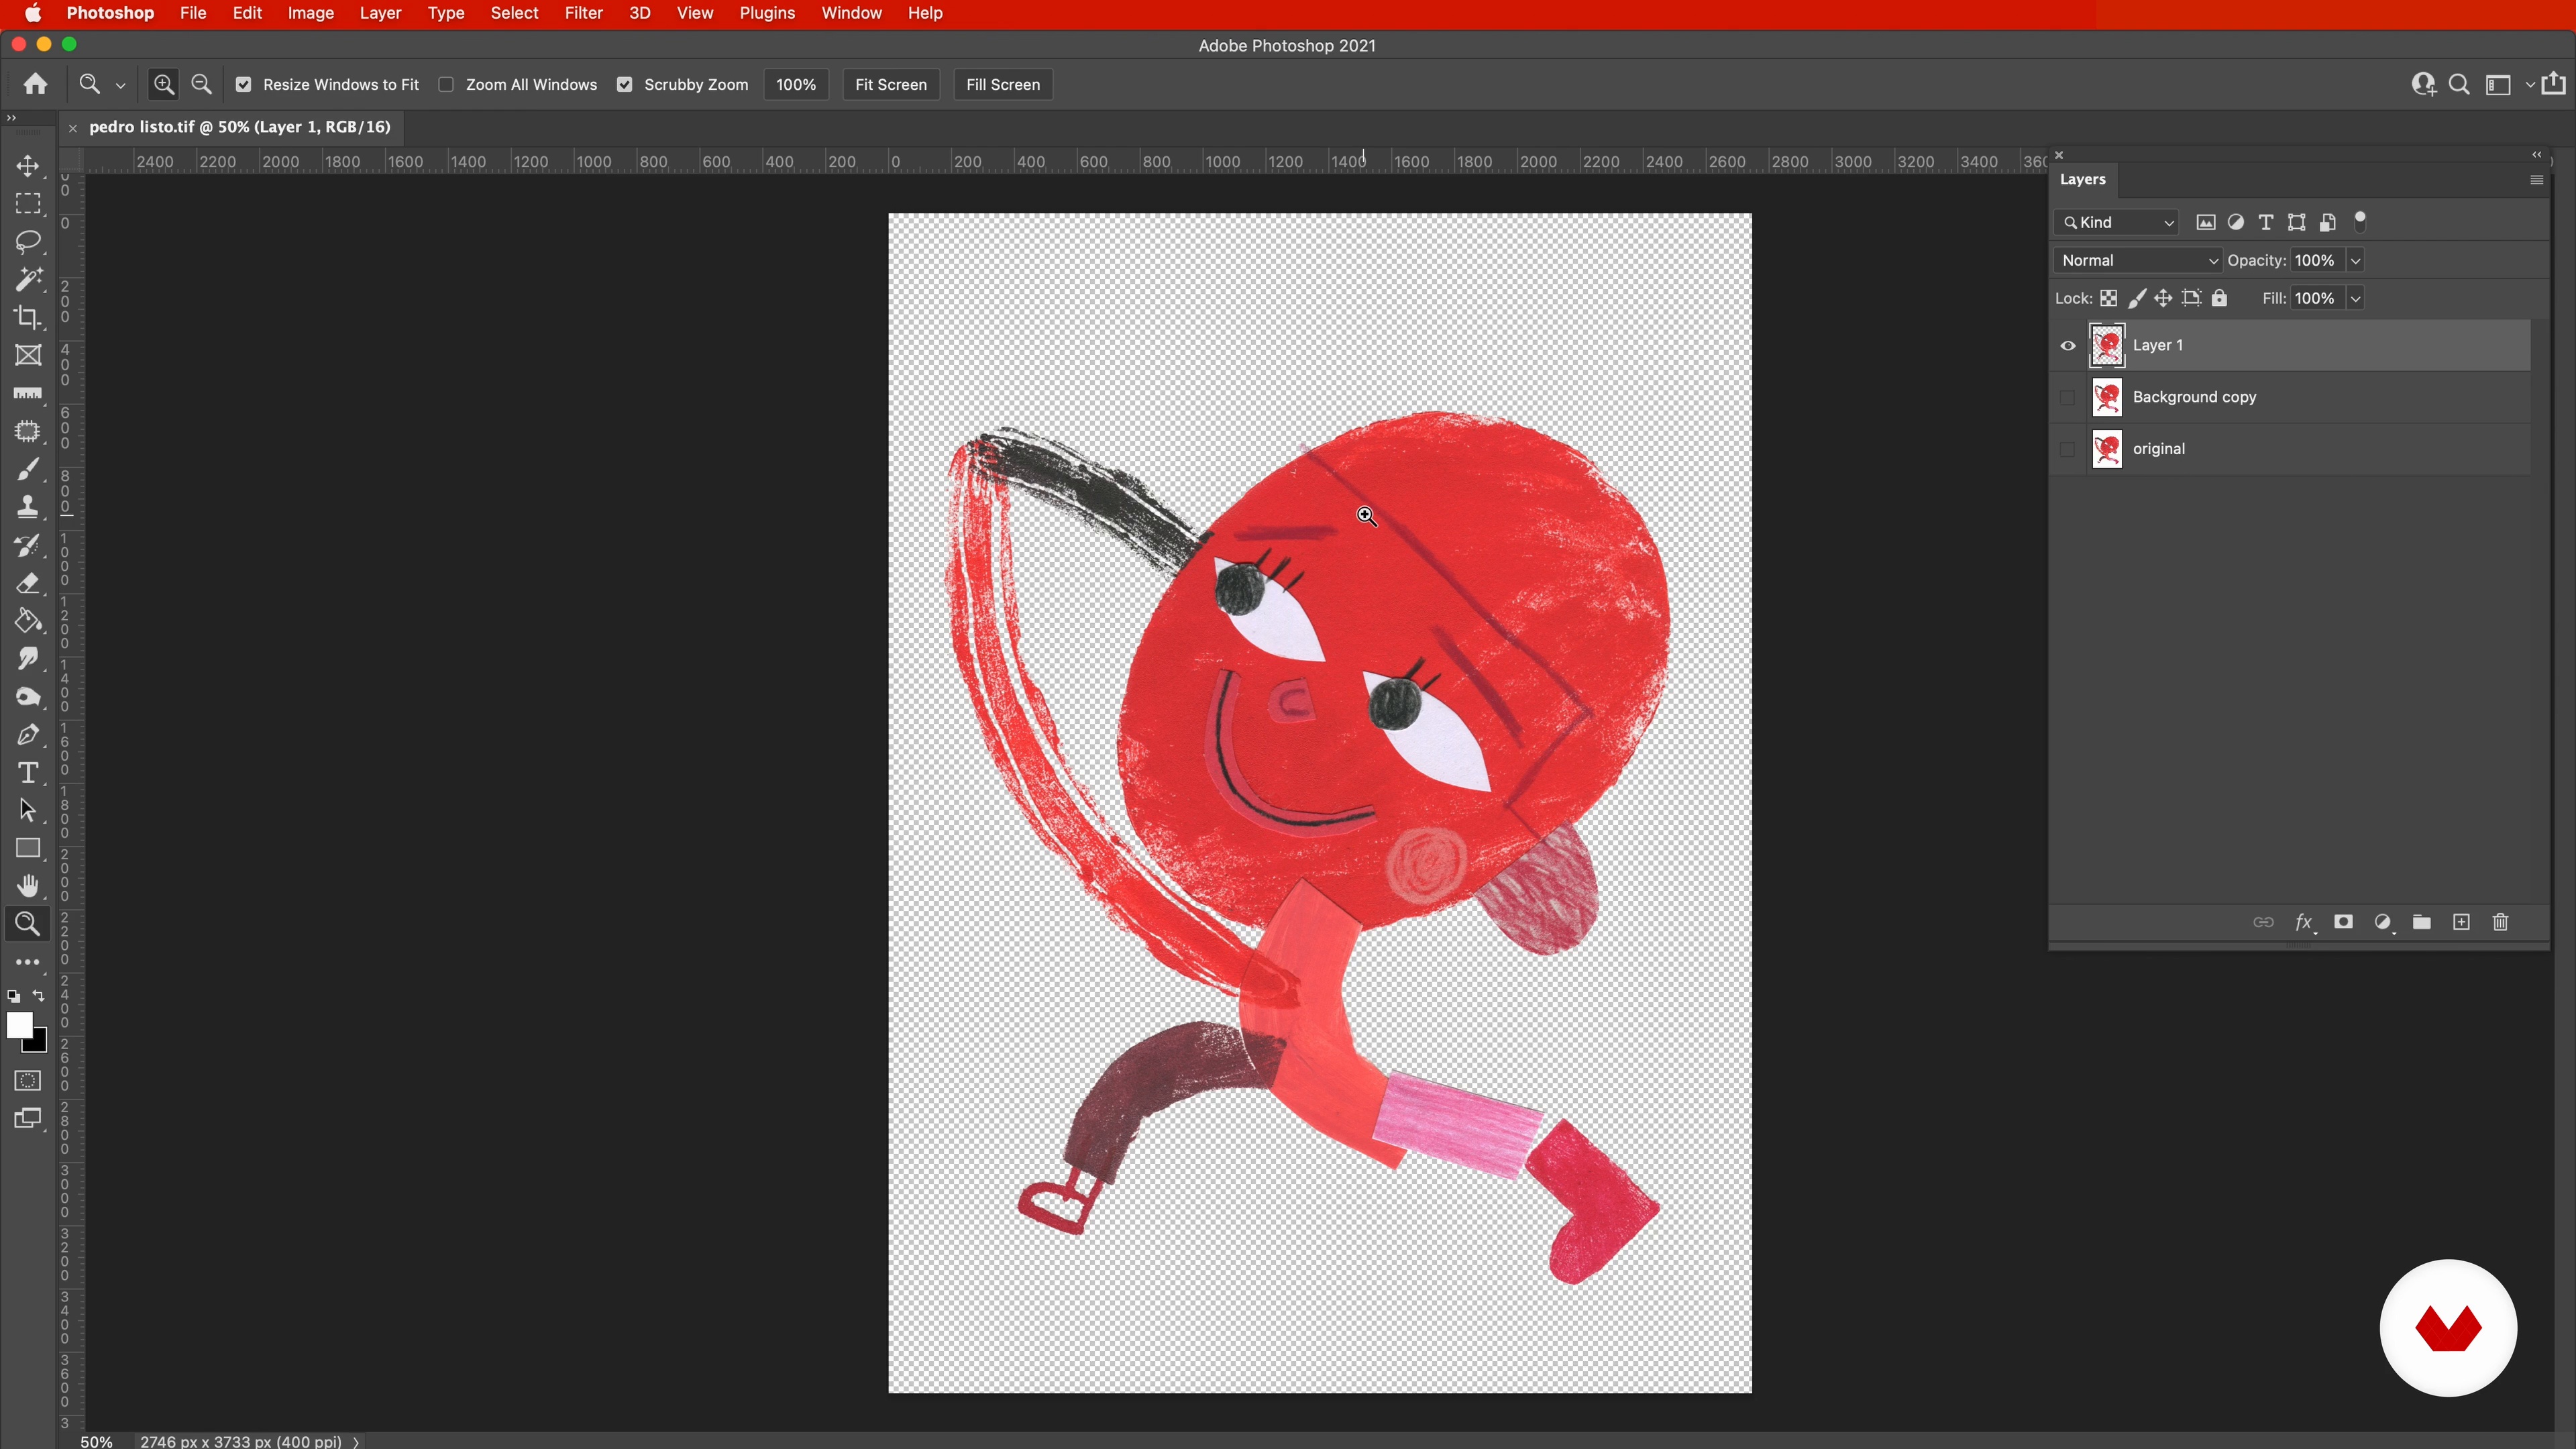Toggle lock image pixels
2576x1449 pixels.
click(2137, 298)
